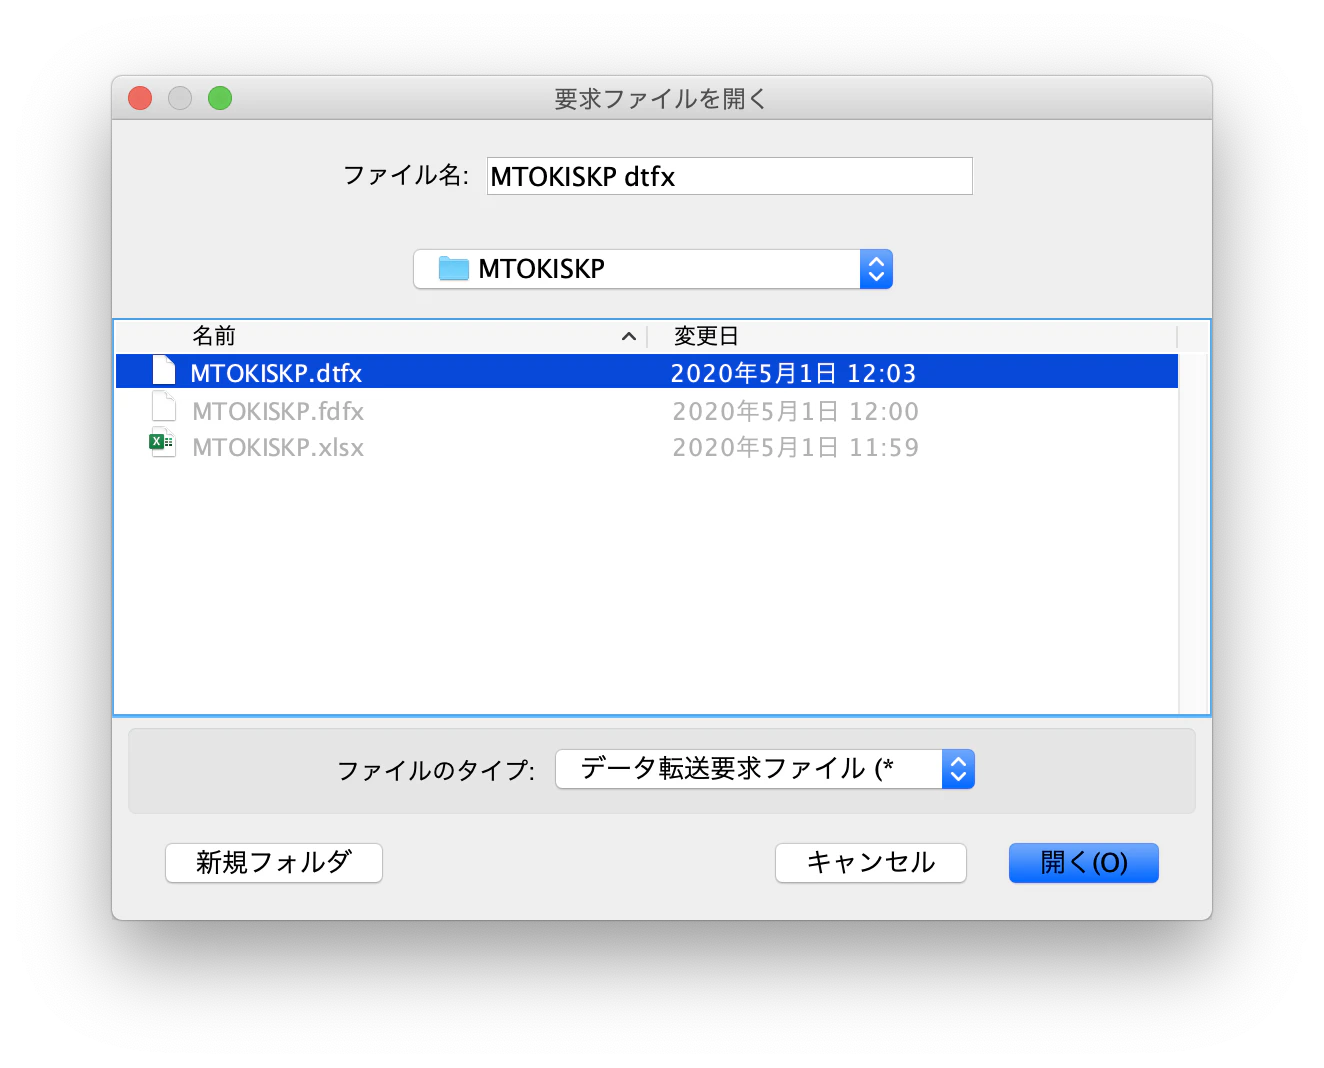This screenshot has height=1068, width=1324.
Task: Click the Excel icon of MTOKISKP.xlsx
Action: (x=162, y=443)
